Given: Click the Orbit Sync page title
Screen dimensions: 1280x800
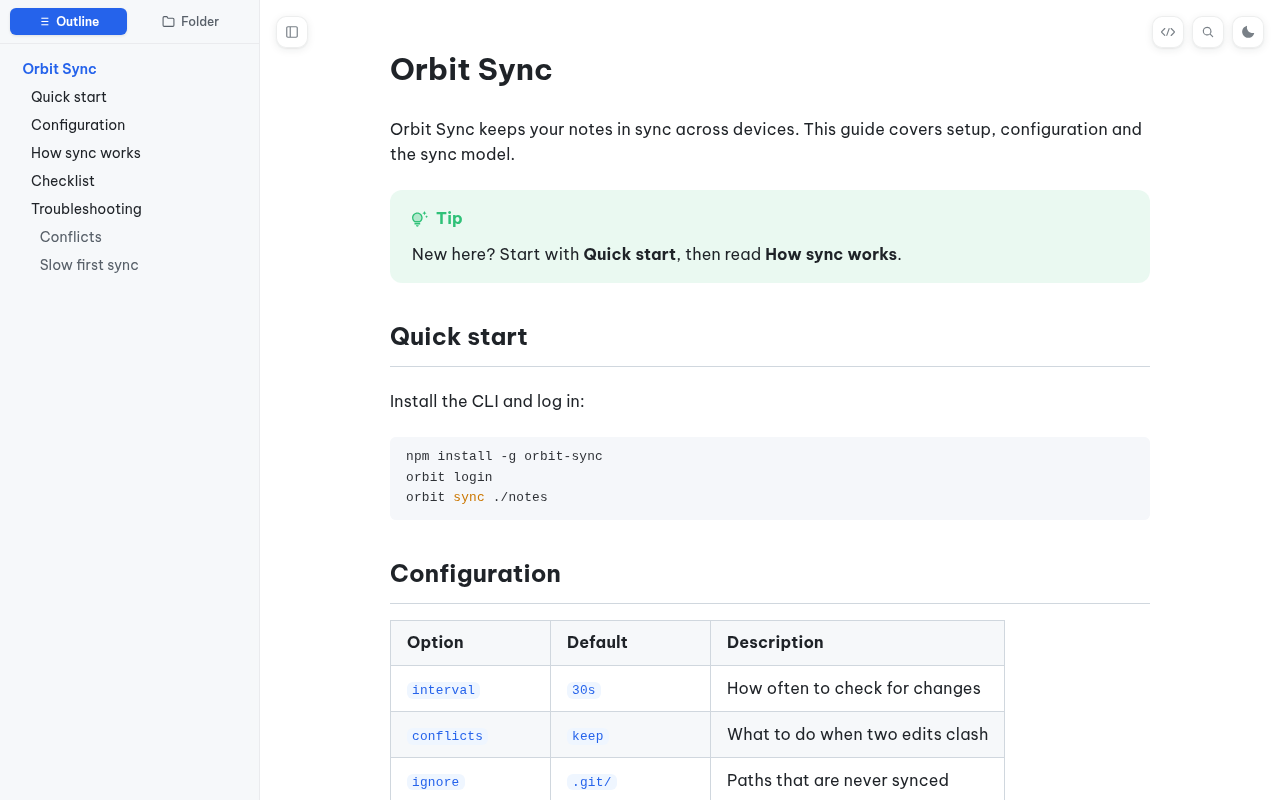Looking at the screenshot, I should click(471, 69).
